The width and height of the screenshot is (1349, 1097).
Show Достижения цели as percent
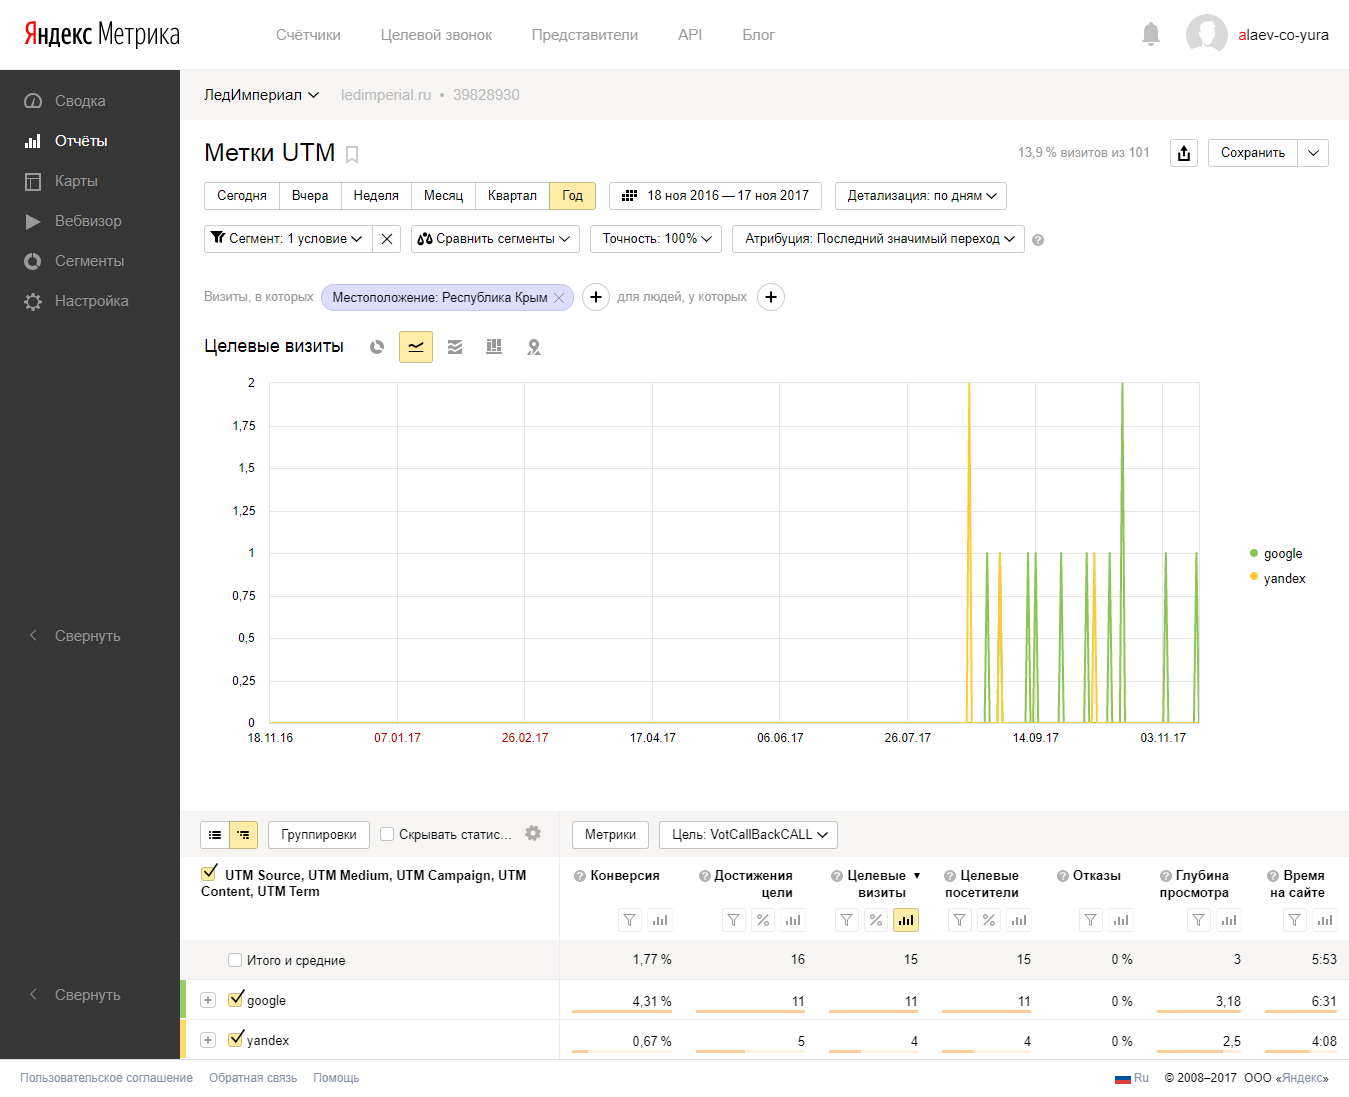pos(763,920)
